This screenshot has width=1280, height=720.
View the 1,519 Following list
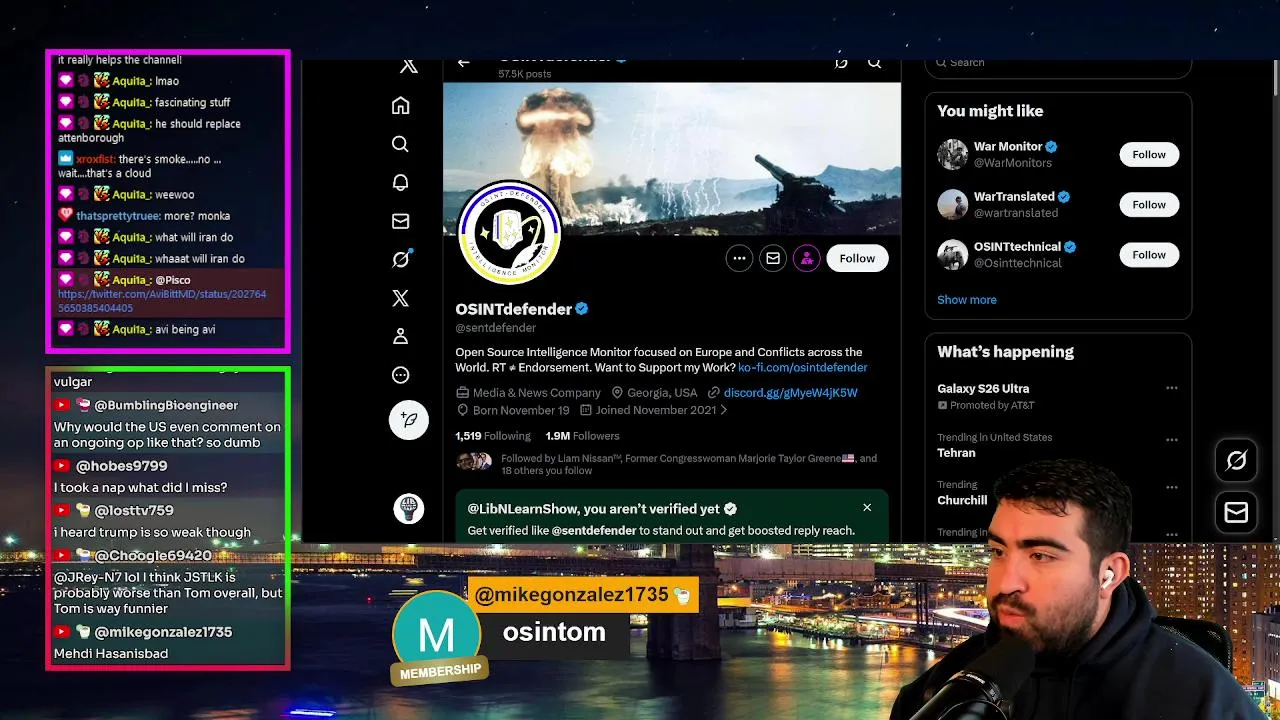[x=493, y=436]
